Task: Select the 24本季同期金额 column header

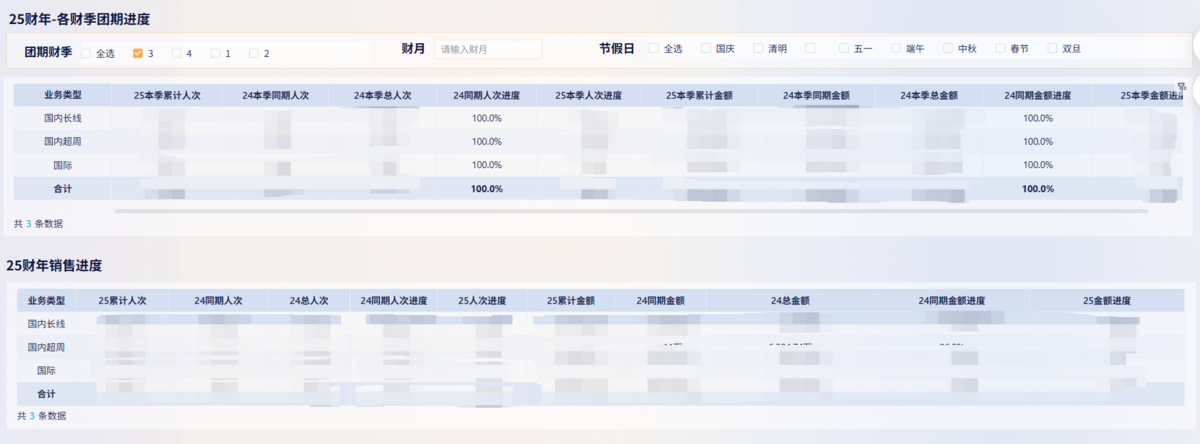Action: coord(816,96)
